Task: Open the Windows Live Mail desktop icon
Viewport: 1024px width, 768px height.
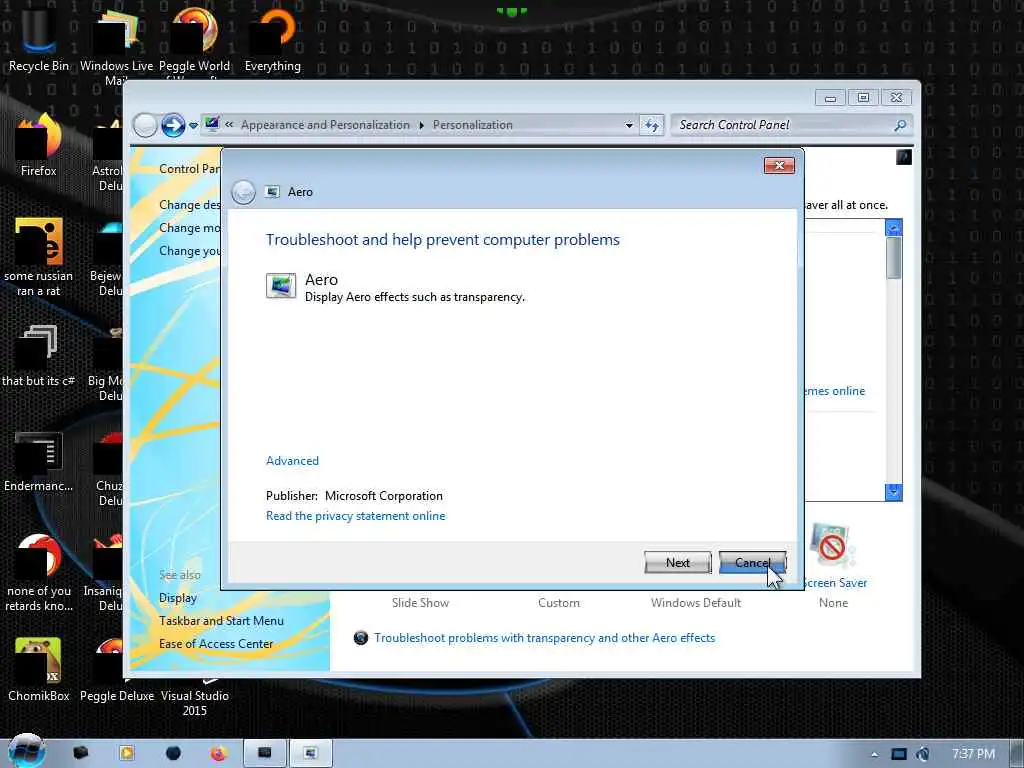Action: click(x=116, y=46)
